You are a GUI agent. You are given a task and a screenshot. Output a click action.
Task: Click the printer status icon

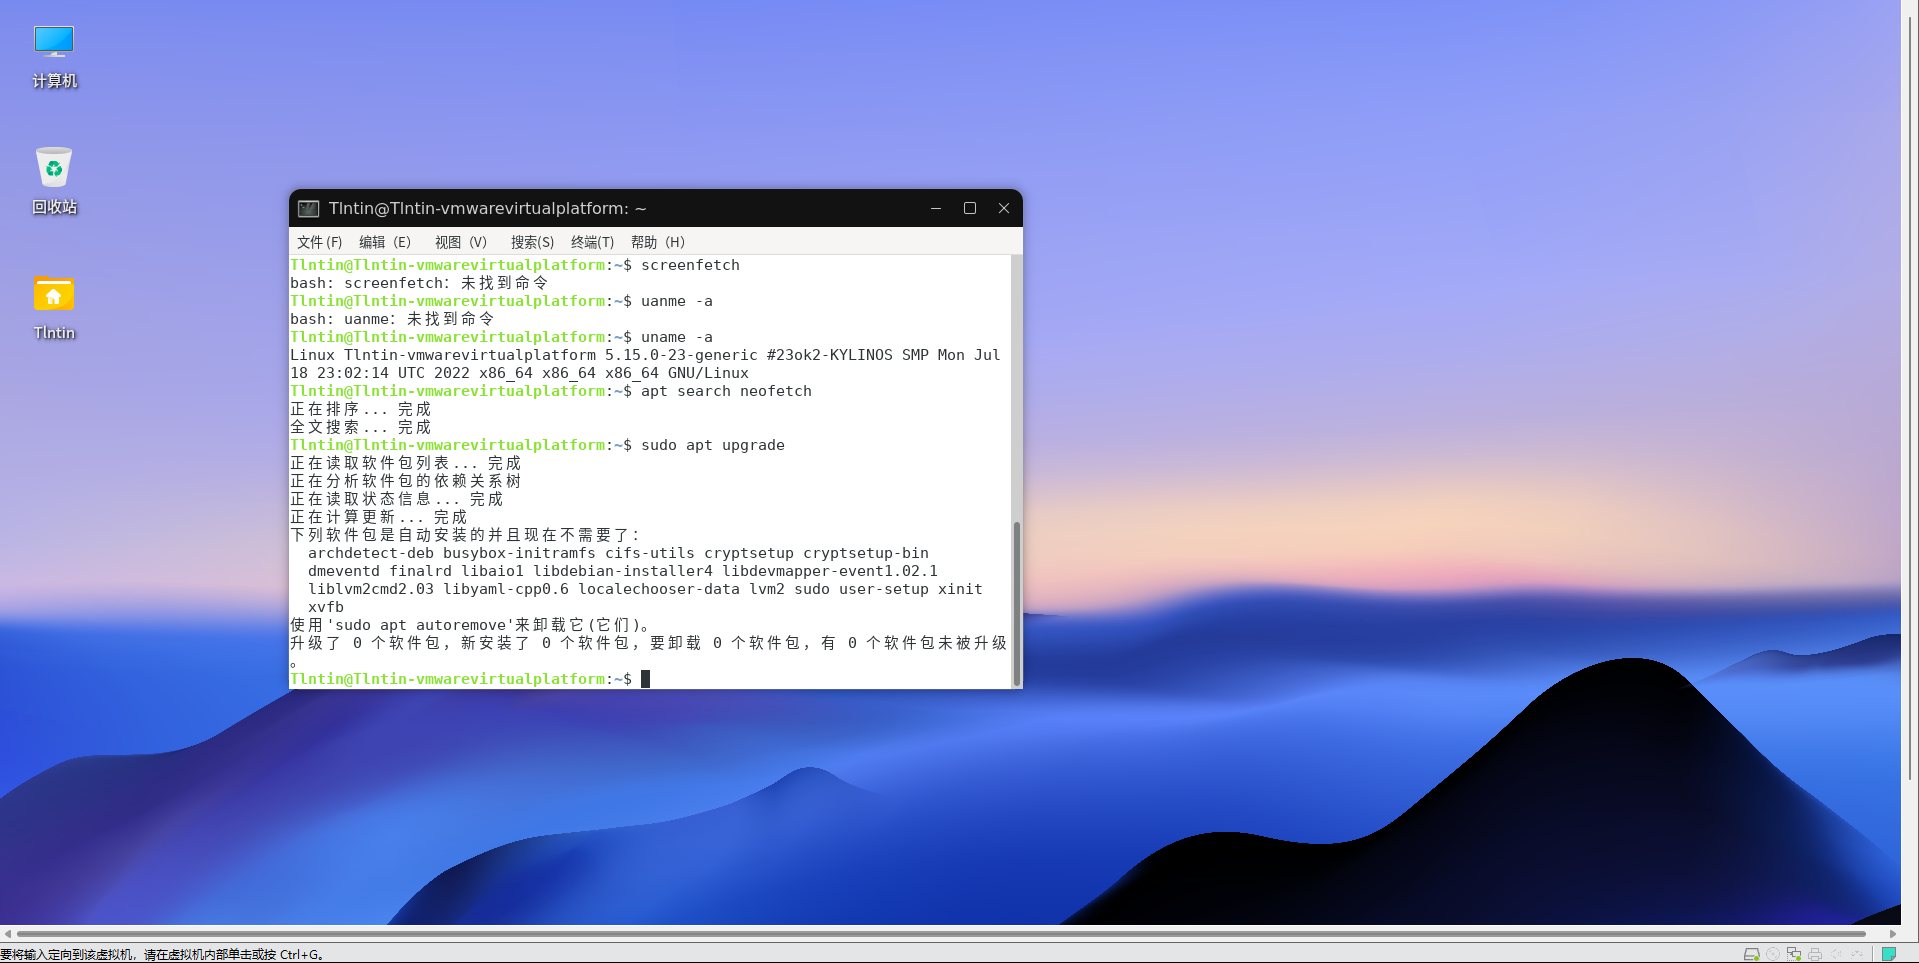(1815, 954)
